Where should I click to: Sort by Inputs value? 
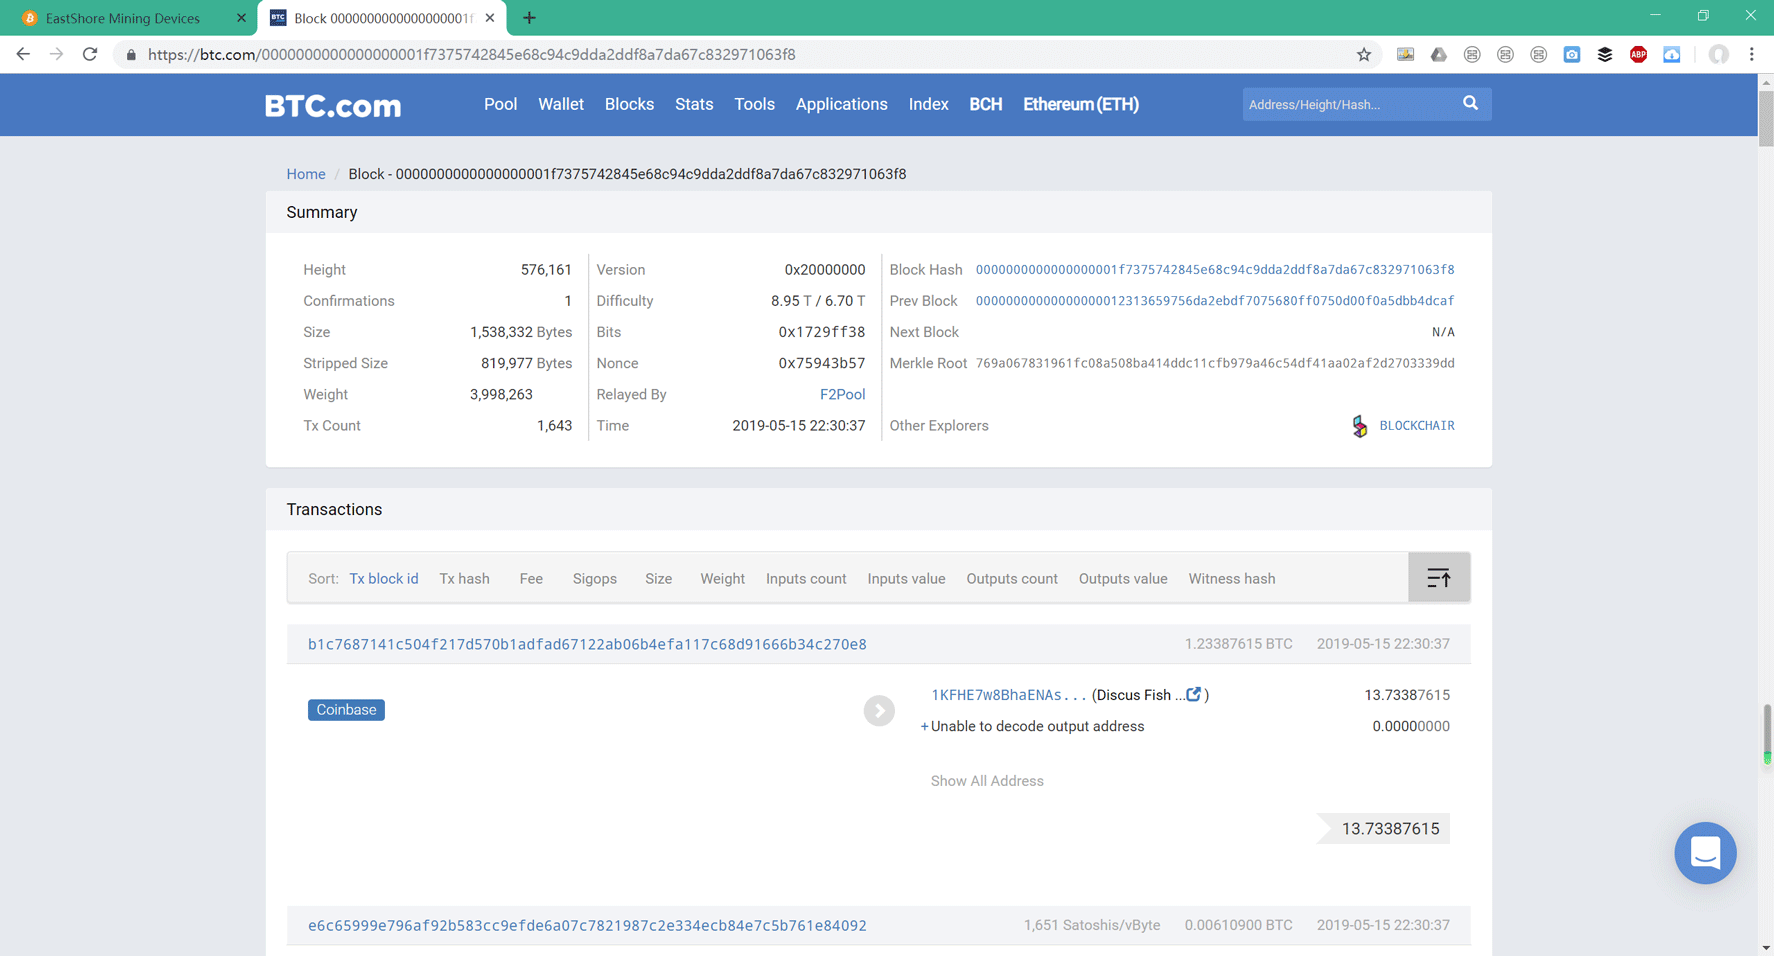pyautogui.click(x=906, y=579)
